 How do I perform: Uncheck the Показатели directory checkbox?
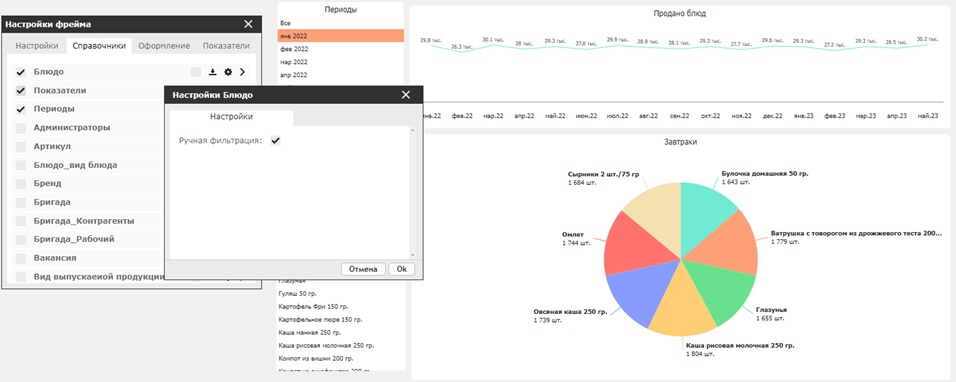[21, 91]
